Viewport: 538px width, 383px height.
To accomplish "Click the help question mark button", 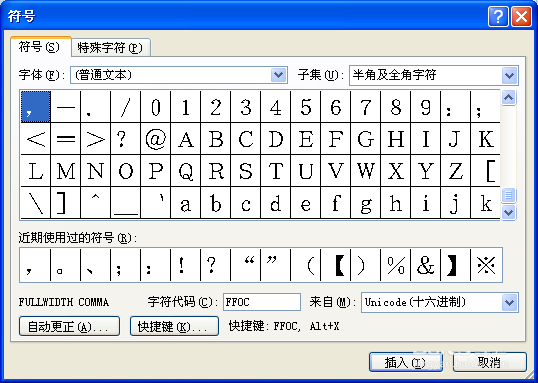I will point(498,16).
